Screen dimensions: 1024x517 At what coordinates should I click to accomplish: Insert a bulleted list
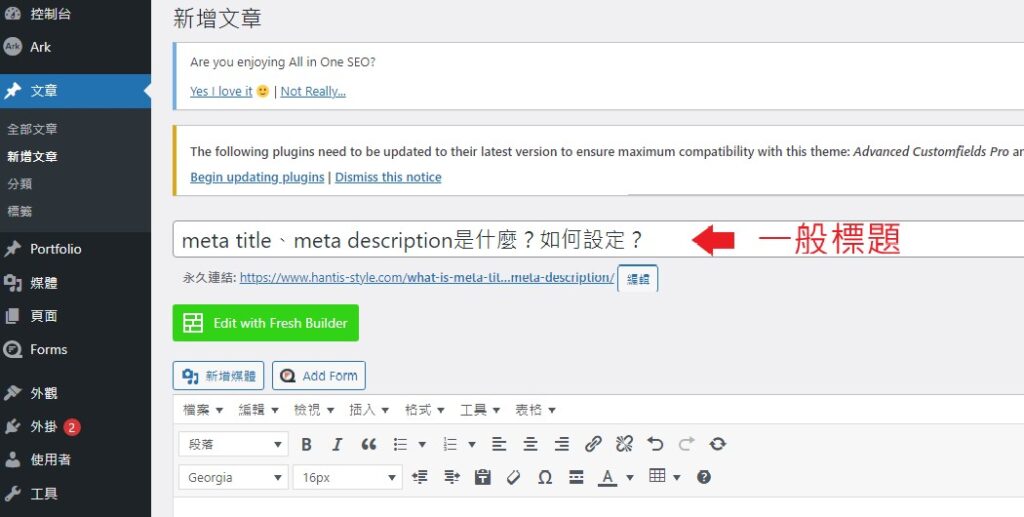400,445
